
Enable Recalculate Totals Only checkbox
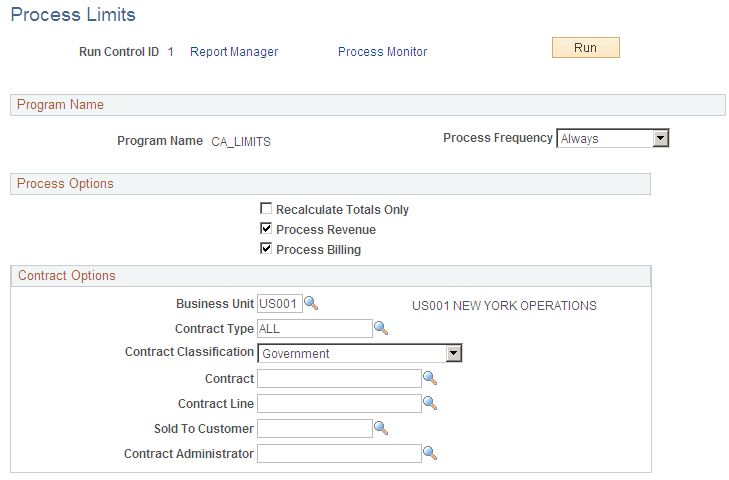(x=266, y=210)
